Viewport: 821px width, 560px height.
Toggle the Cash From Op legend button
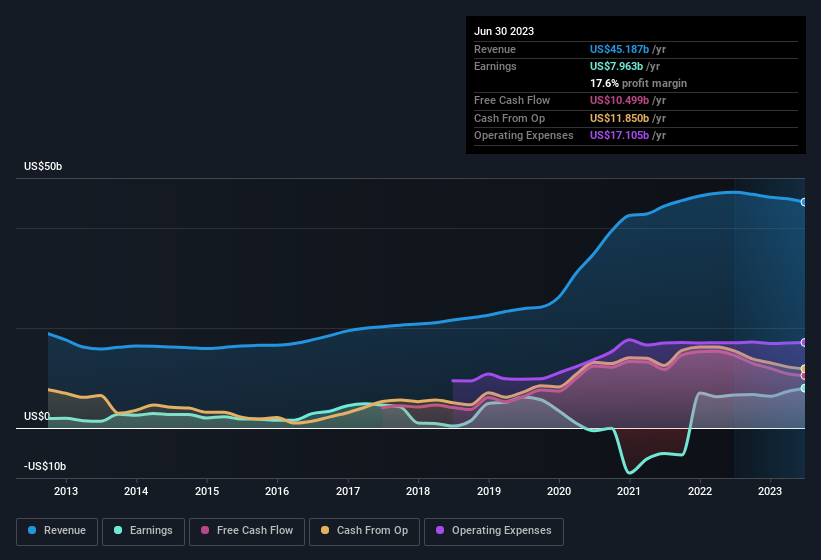pyautogui.click(x=364, y=531)
